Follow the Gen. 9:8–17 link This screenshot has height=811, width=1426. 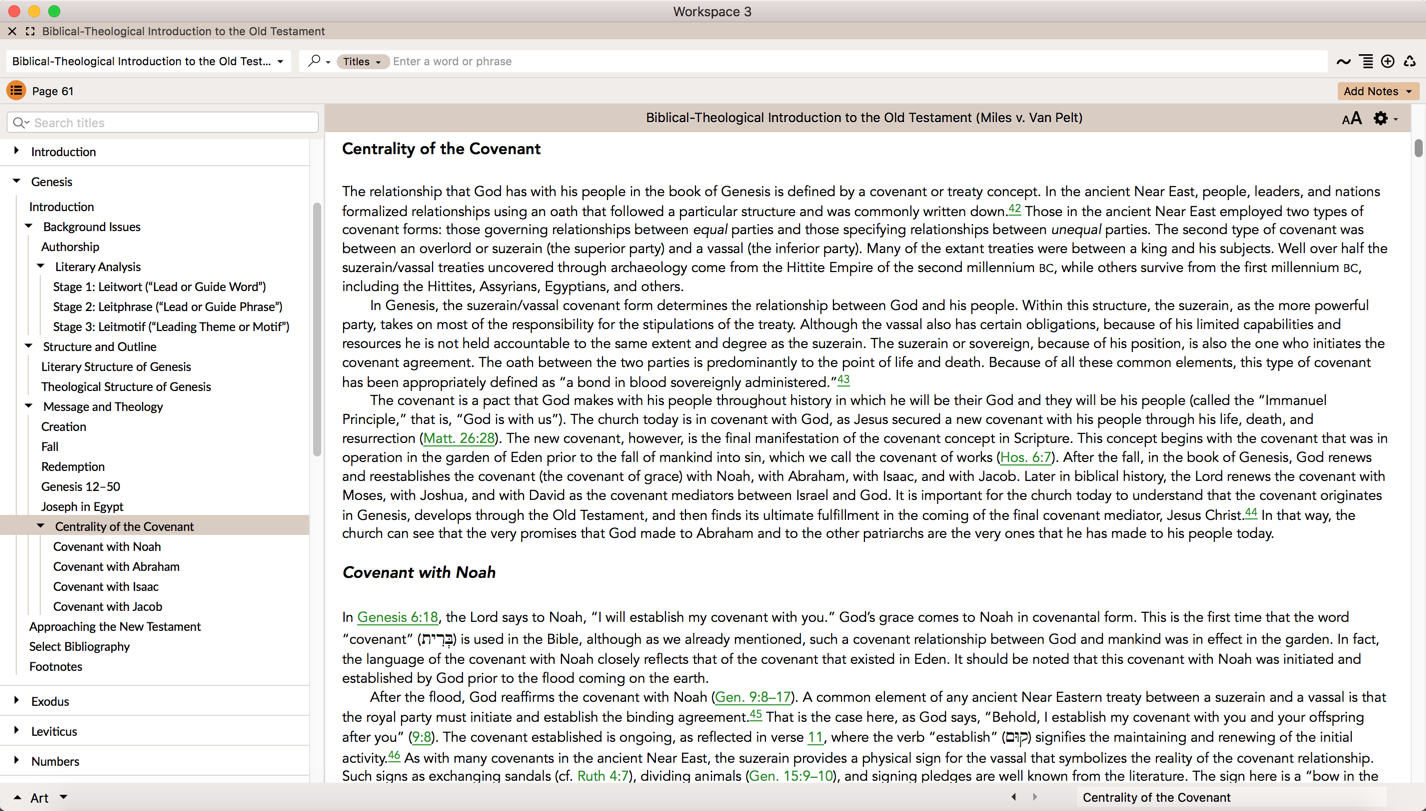[x=753, y=697]
